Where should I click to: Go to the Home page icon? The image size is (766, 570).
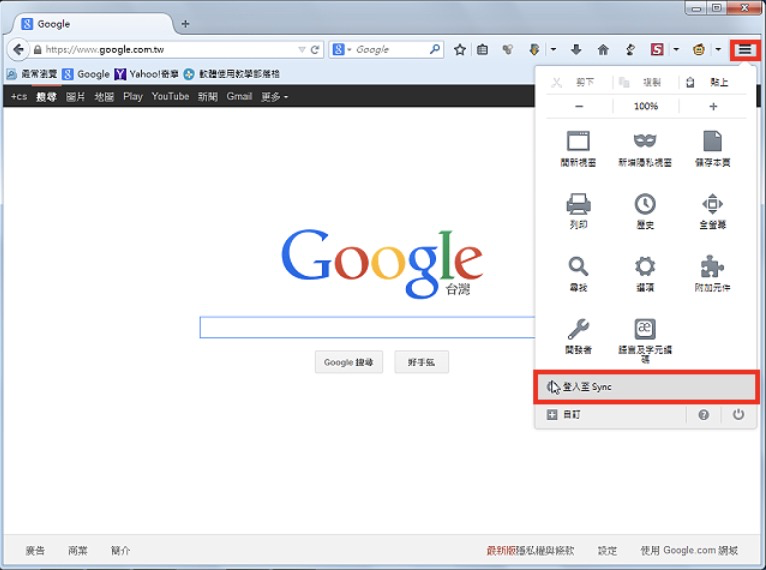[603, 49]
